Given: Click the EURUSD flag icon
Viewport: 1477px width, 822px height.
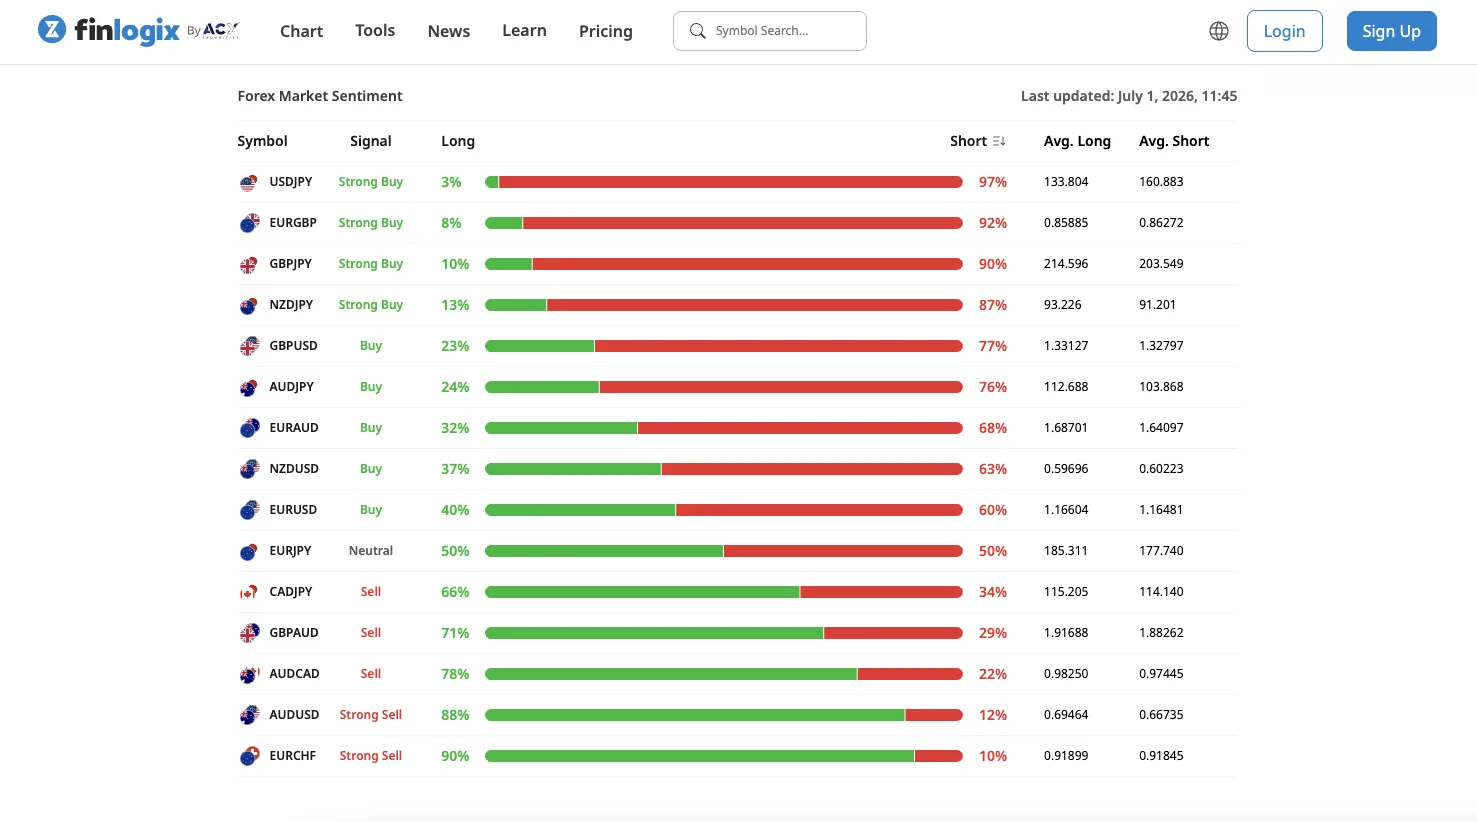Looking at the screenshot, I should click(249, 511).
